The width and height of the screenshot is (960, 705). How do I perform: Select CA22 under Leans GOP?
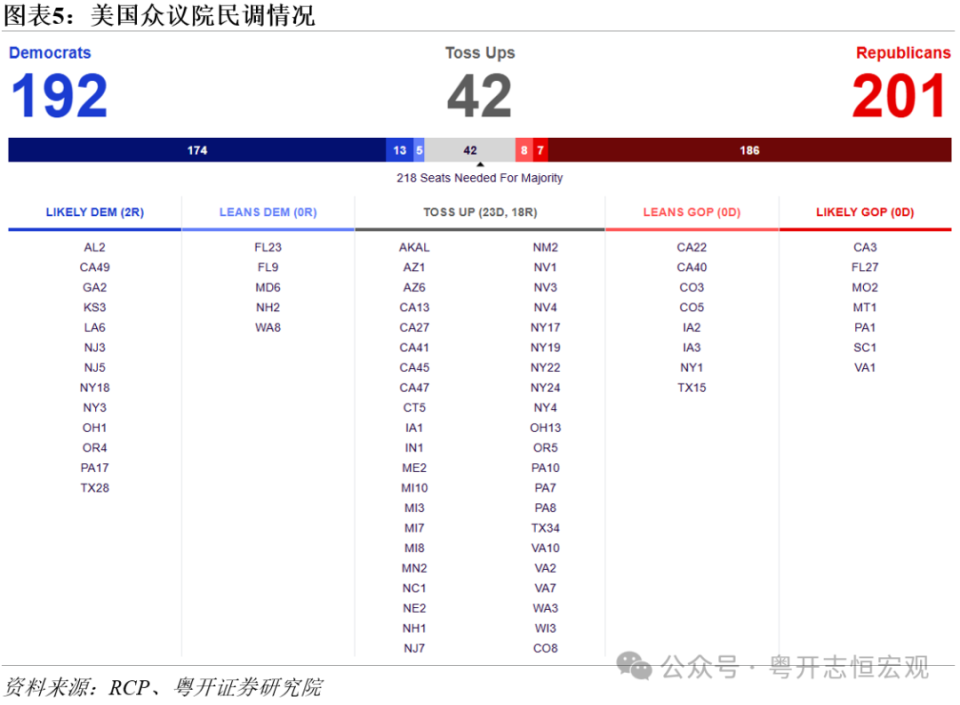point(691,247)
